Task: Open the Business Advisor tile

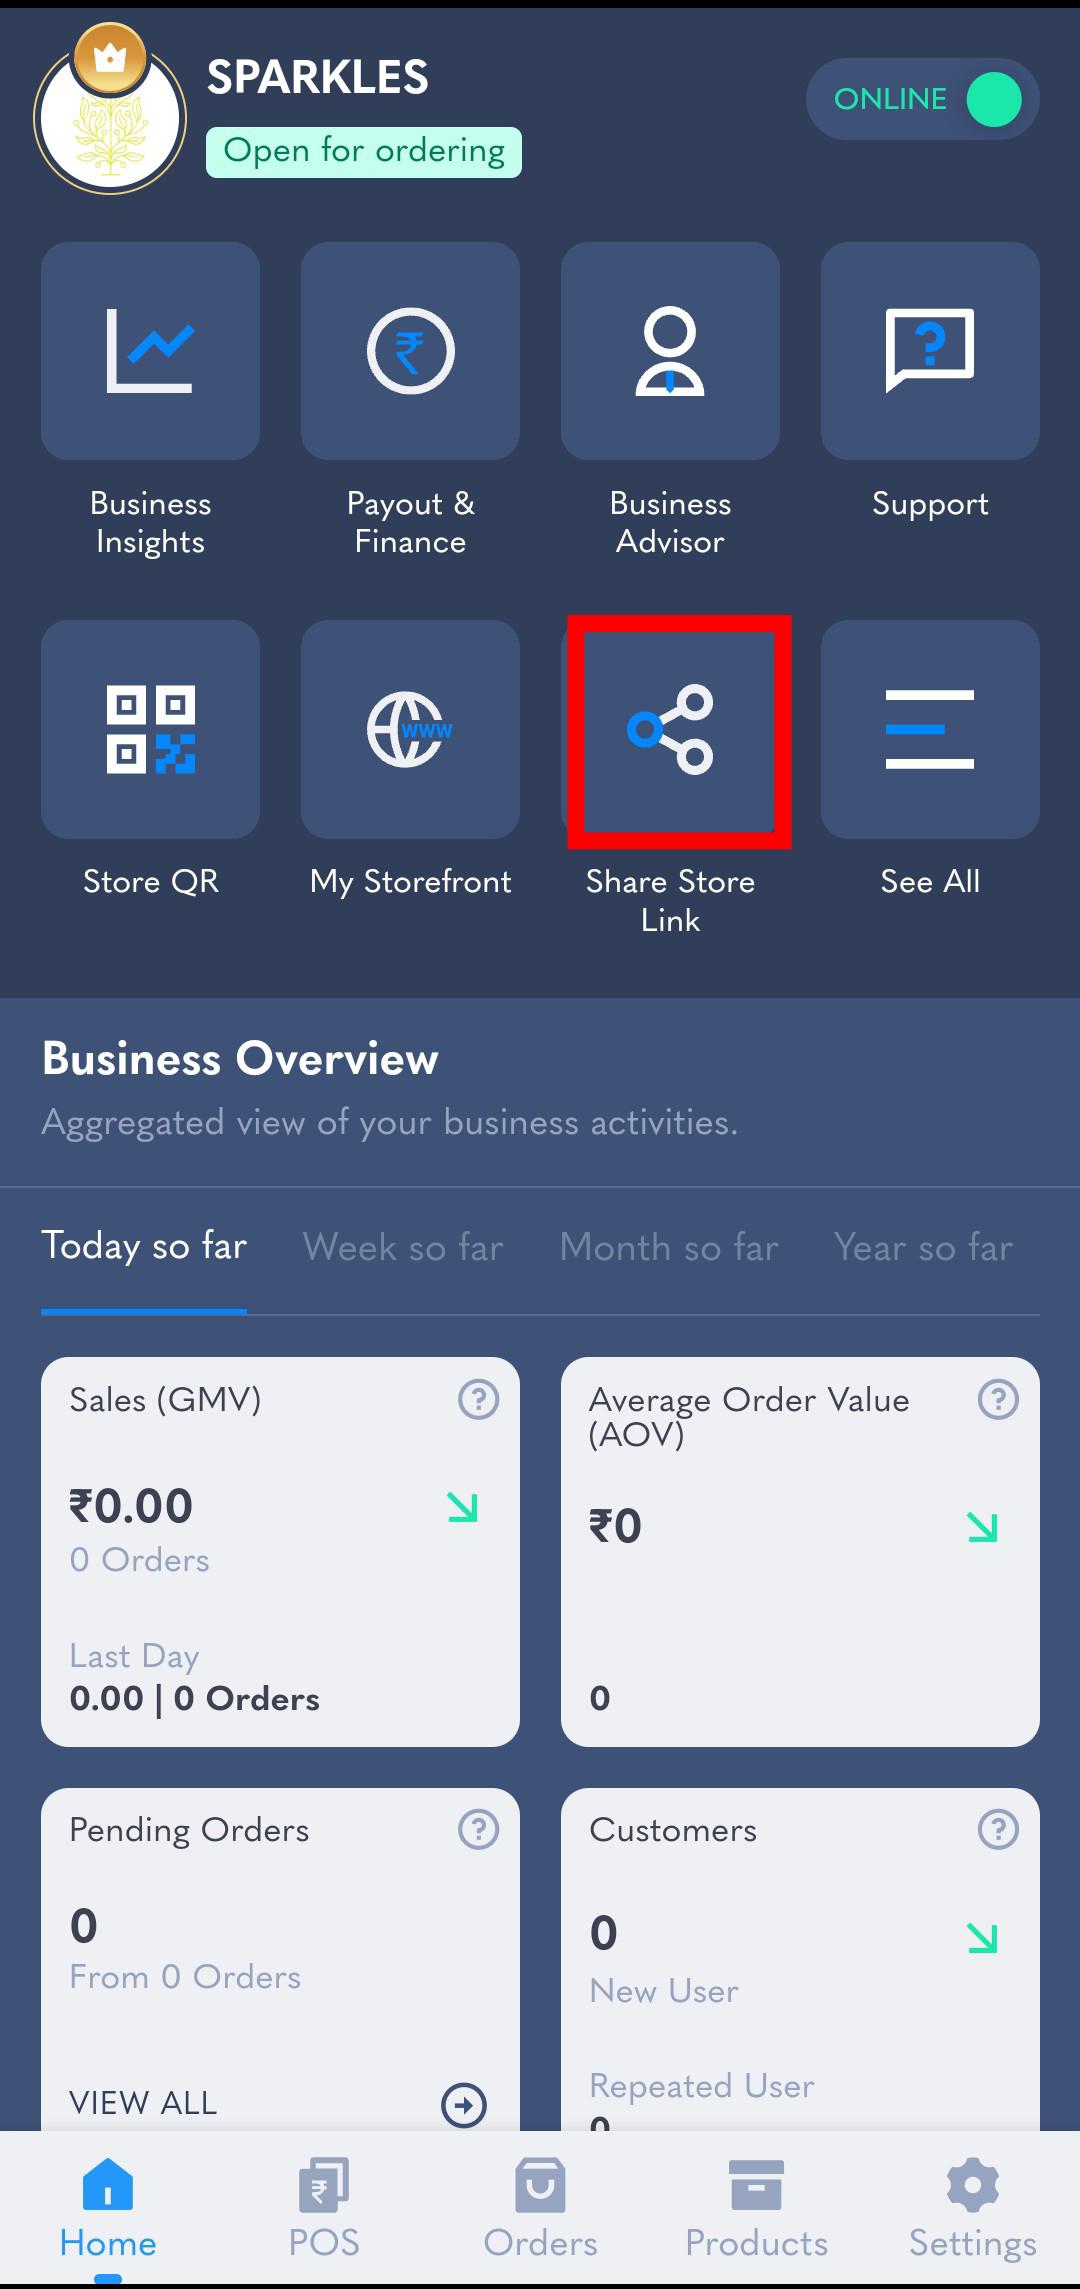Action: tap(670, 351)
